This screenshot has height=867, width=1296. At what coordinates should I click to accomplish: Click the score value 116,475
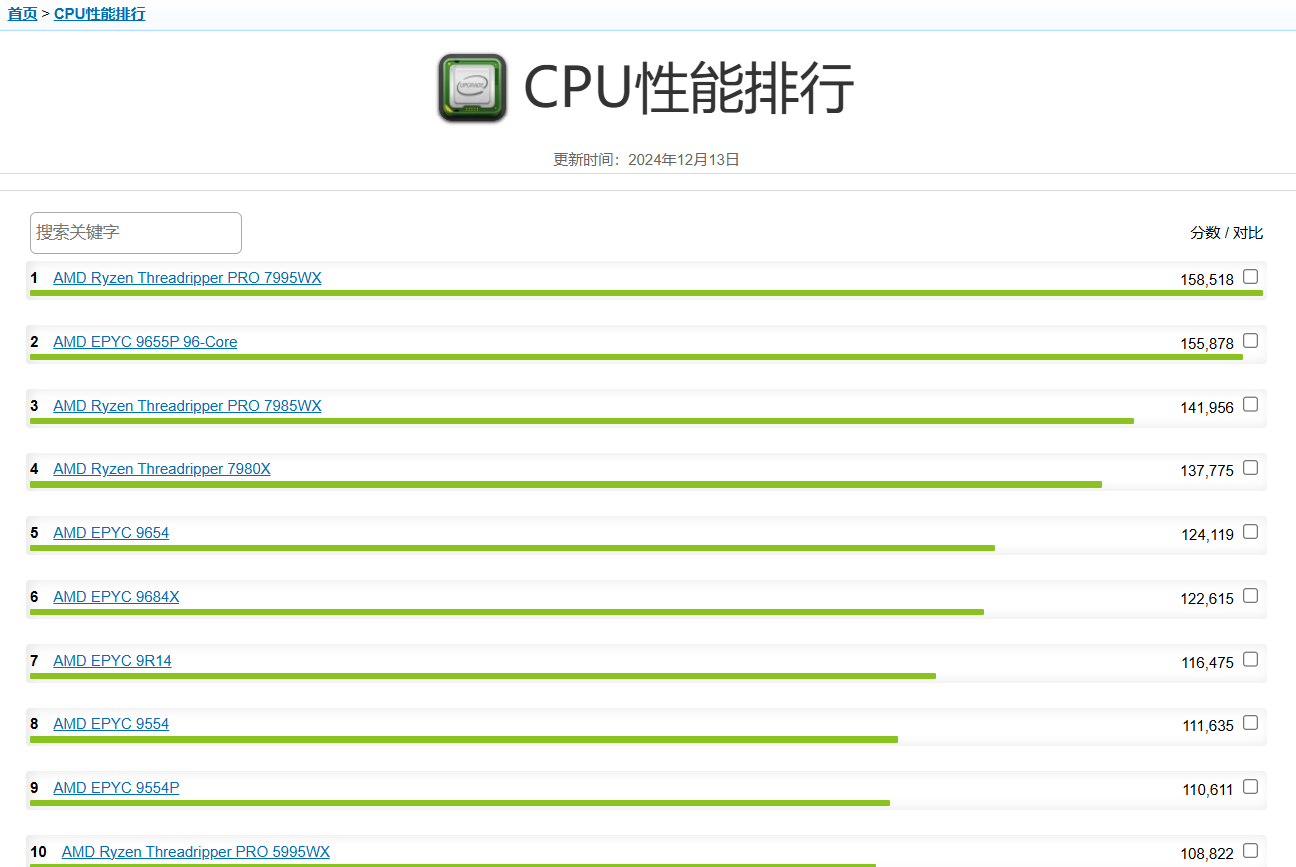[1207, 663]
